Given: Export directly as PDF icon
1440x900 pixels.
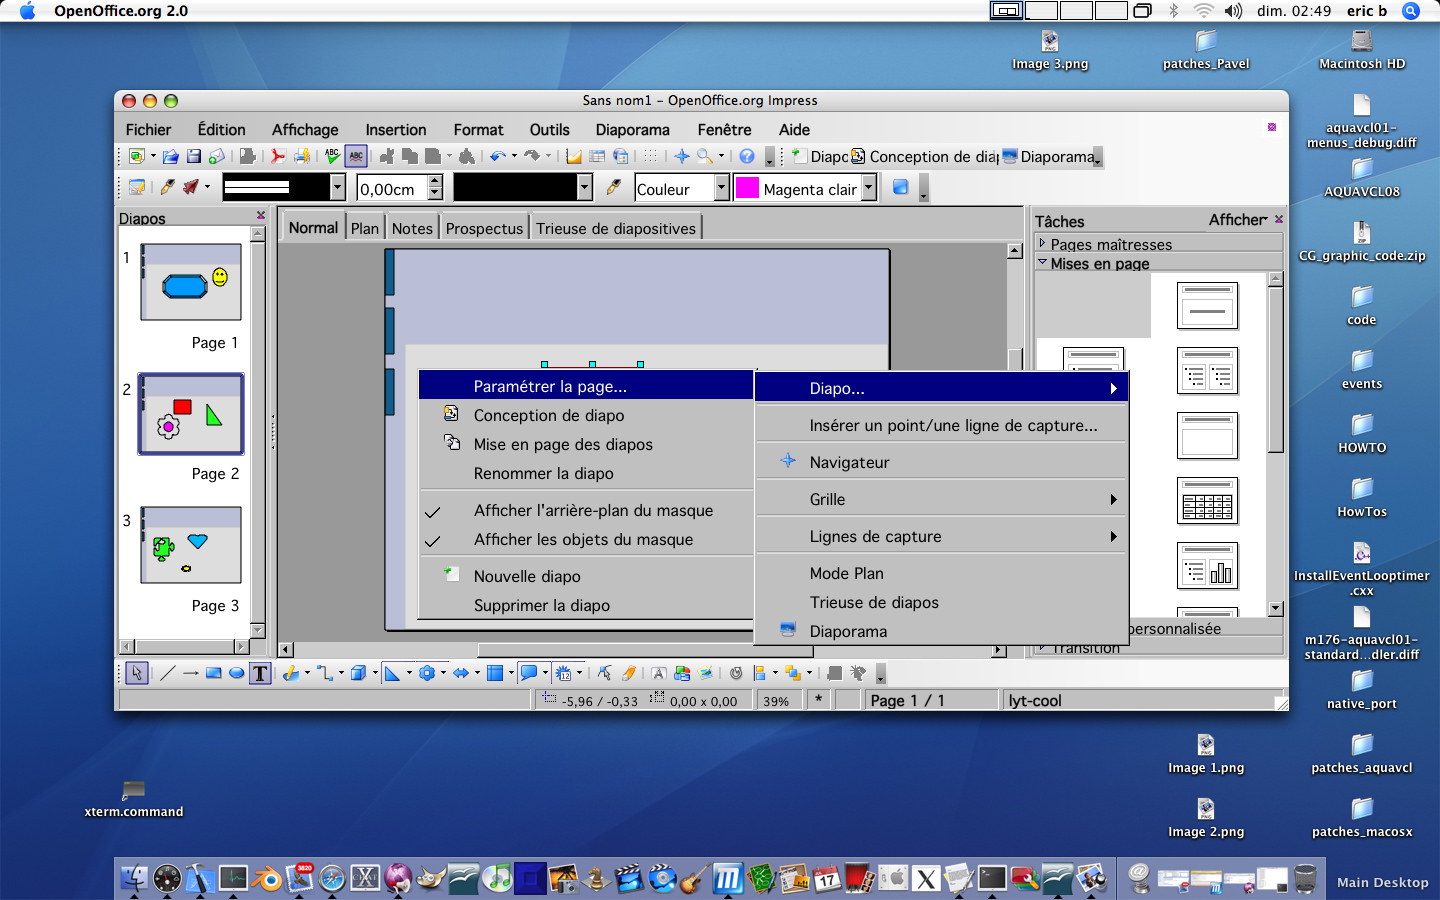Looking at the screenshot, I should tap(278, 157).
